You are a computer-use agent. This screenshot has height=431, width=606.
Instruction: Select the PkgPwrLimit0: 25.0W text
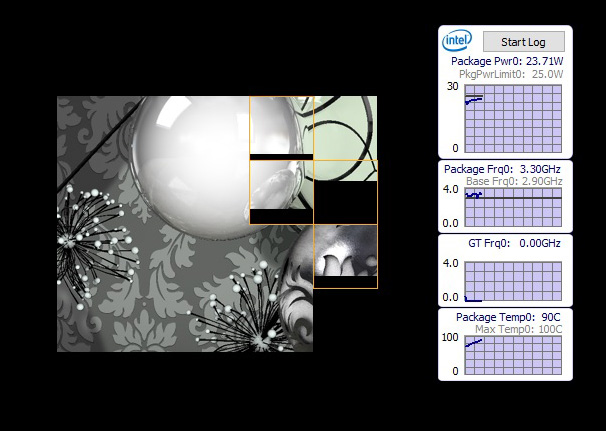pos(511,74)
